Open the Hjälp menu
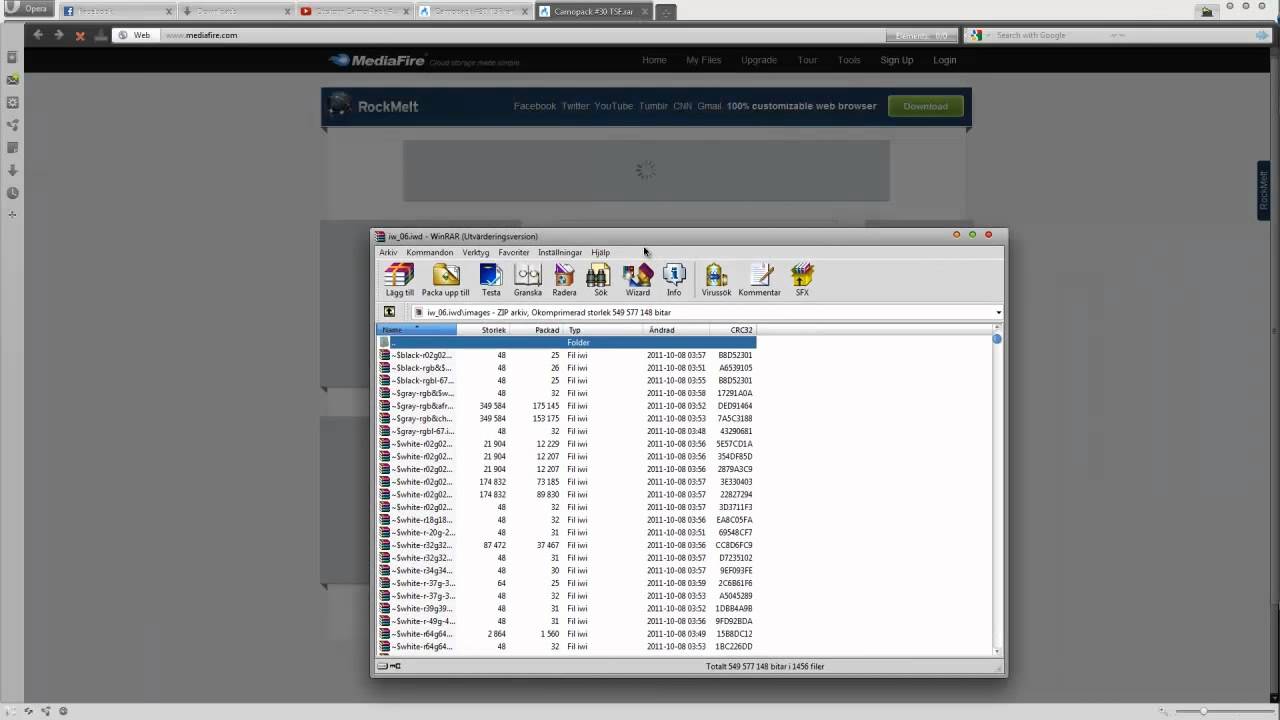This screenshot has width=1280, height=720. 600,252
